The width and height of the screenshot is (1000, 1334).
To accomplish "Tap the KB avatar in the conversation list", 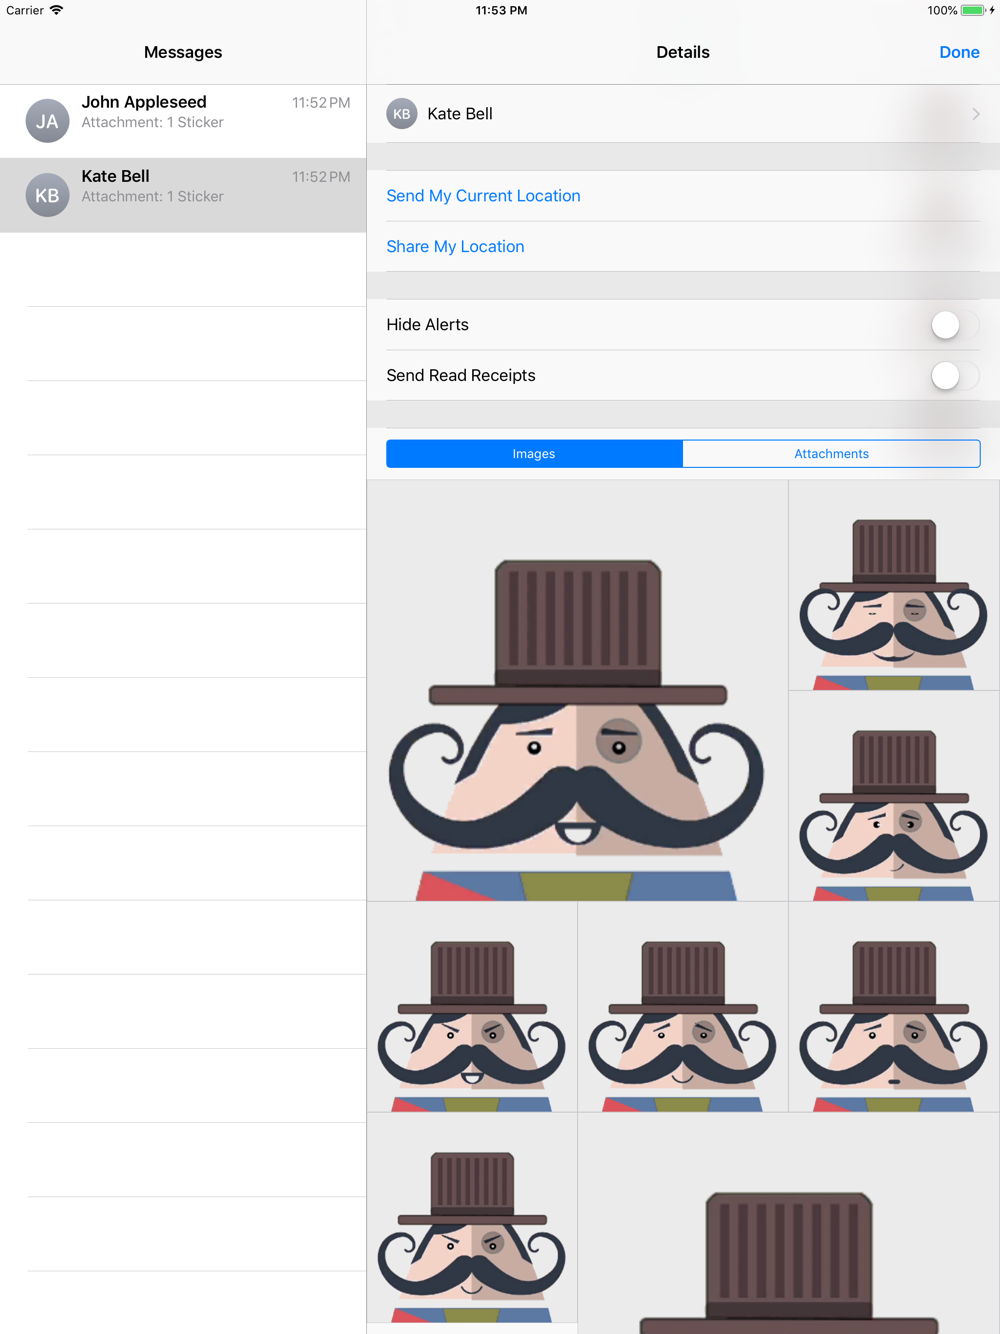I will 47,195.
